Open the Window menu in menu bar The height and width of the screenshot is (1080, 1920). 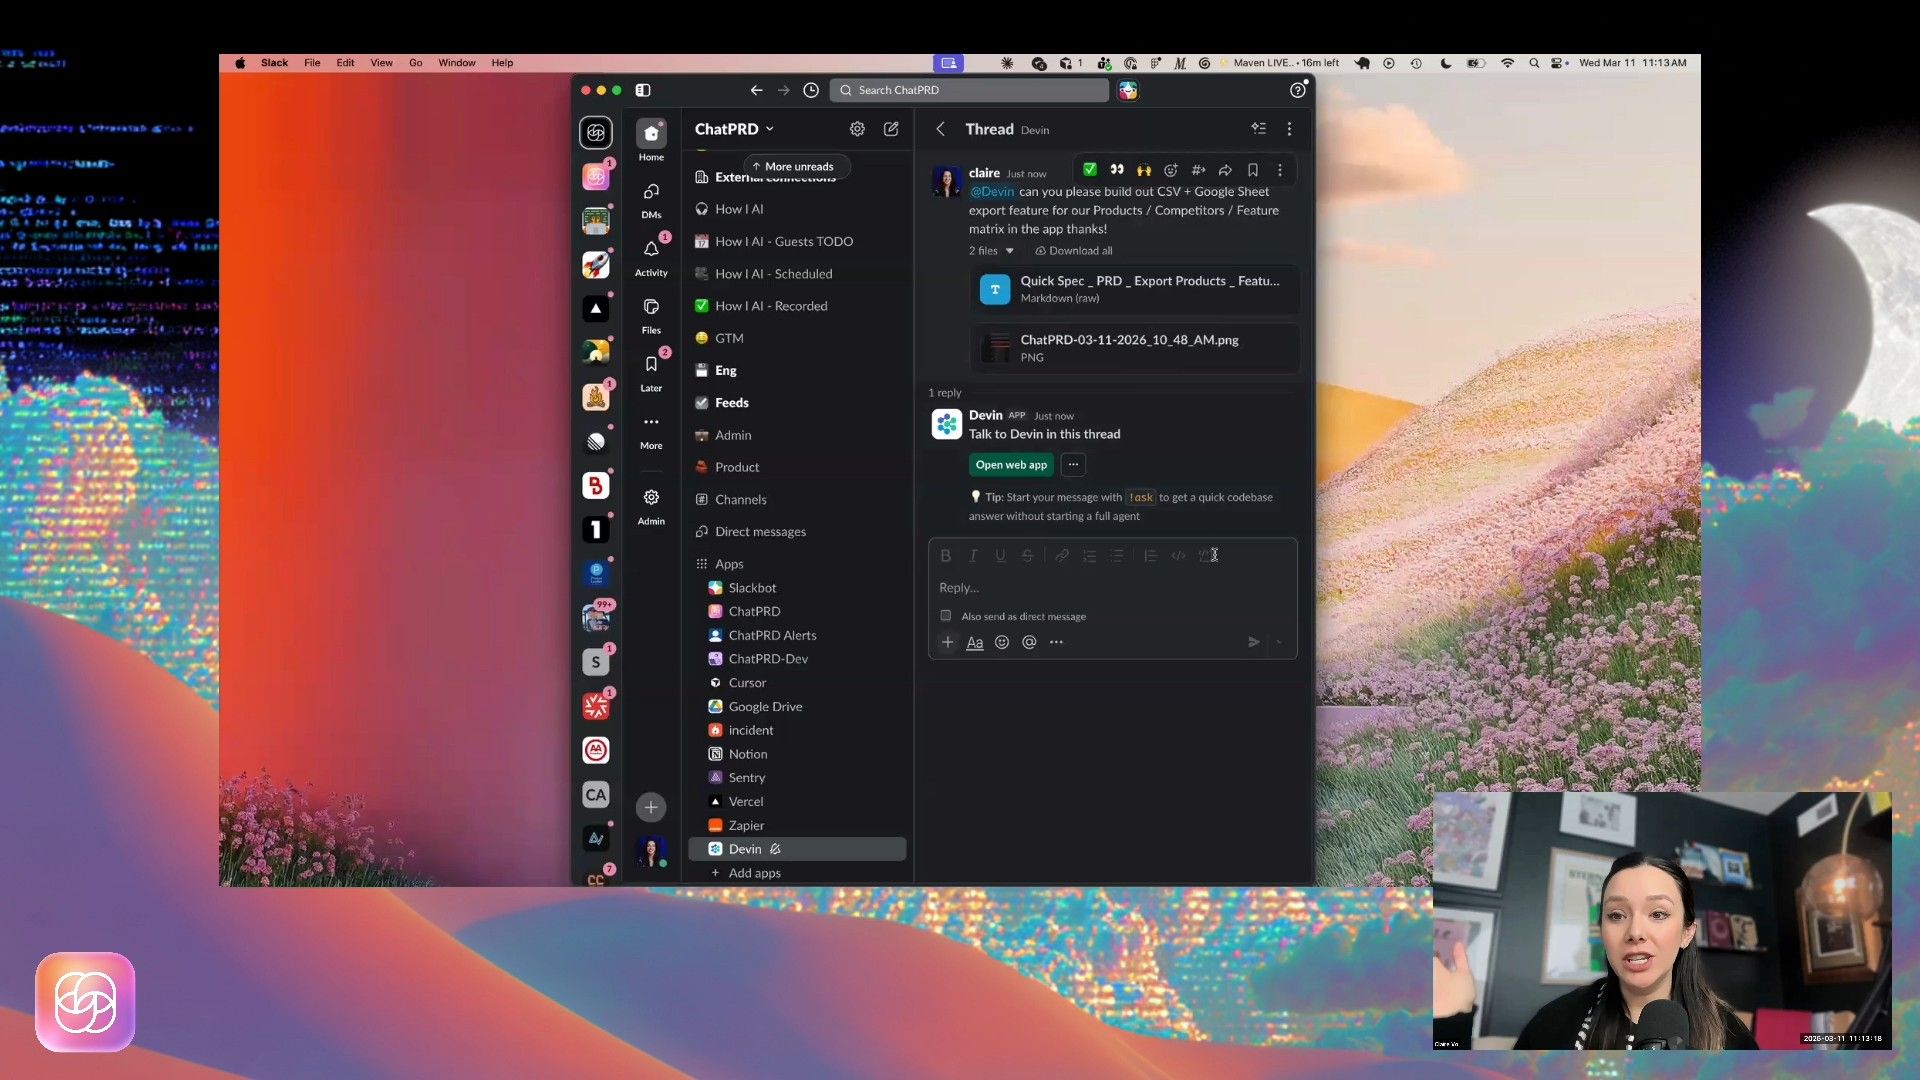456,63
